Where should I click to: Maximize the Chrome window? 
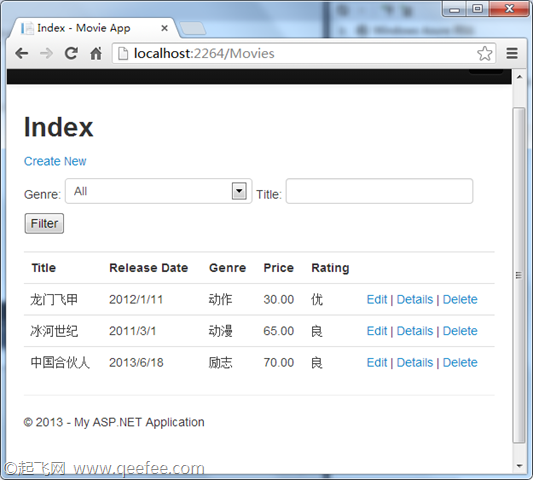click(477, 9)
